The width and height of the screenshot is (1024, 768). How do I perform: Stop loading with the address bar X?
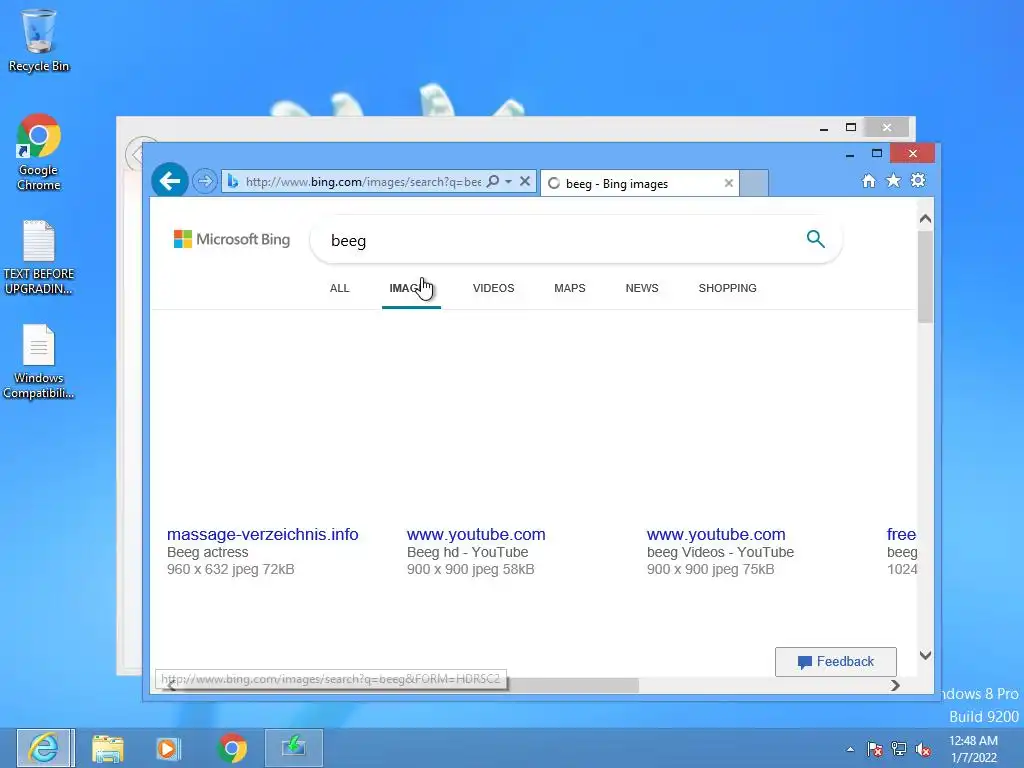click(x=524, y=181)
